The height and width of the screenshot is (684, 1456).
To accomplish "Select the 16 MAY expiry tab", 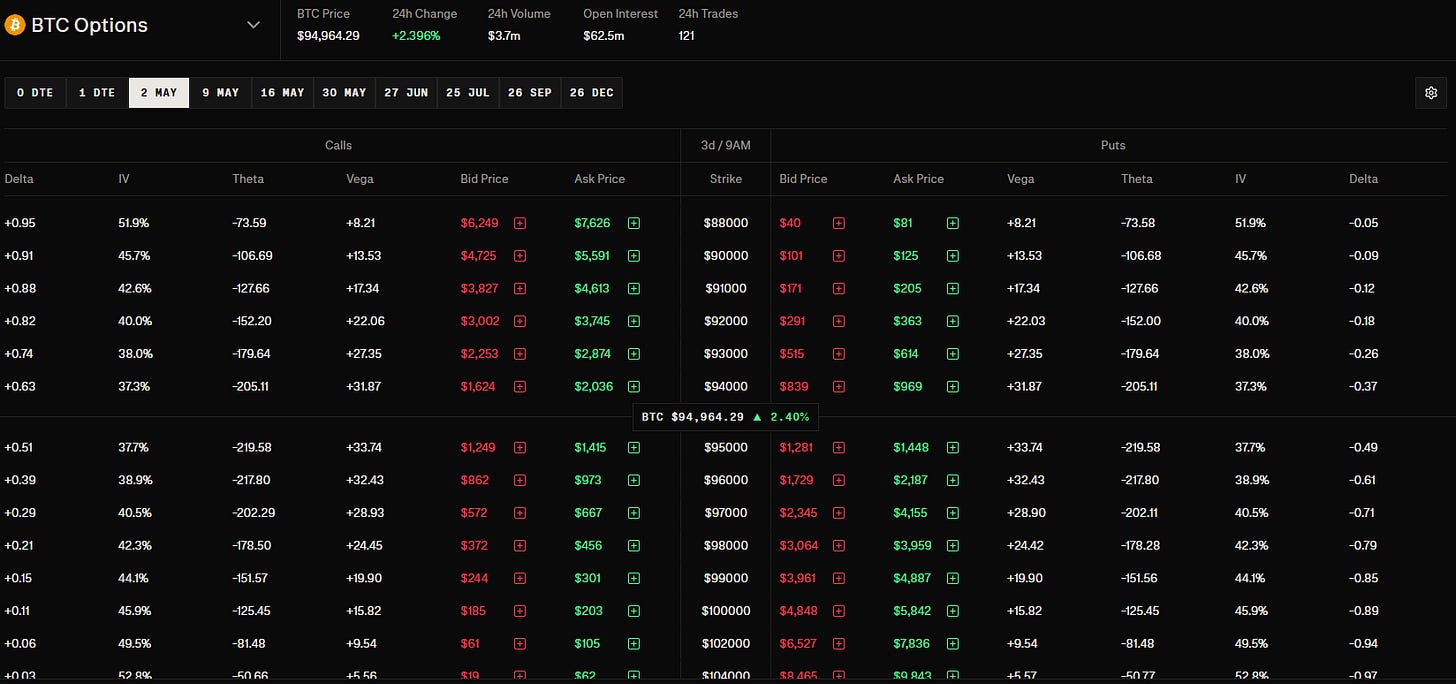I will 282,93.
